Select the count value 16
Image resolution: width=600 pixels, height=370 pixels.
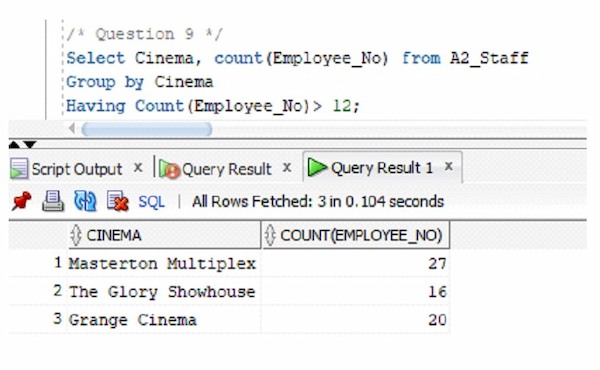click(x=355, y=292)
